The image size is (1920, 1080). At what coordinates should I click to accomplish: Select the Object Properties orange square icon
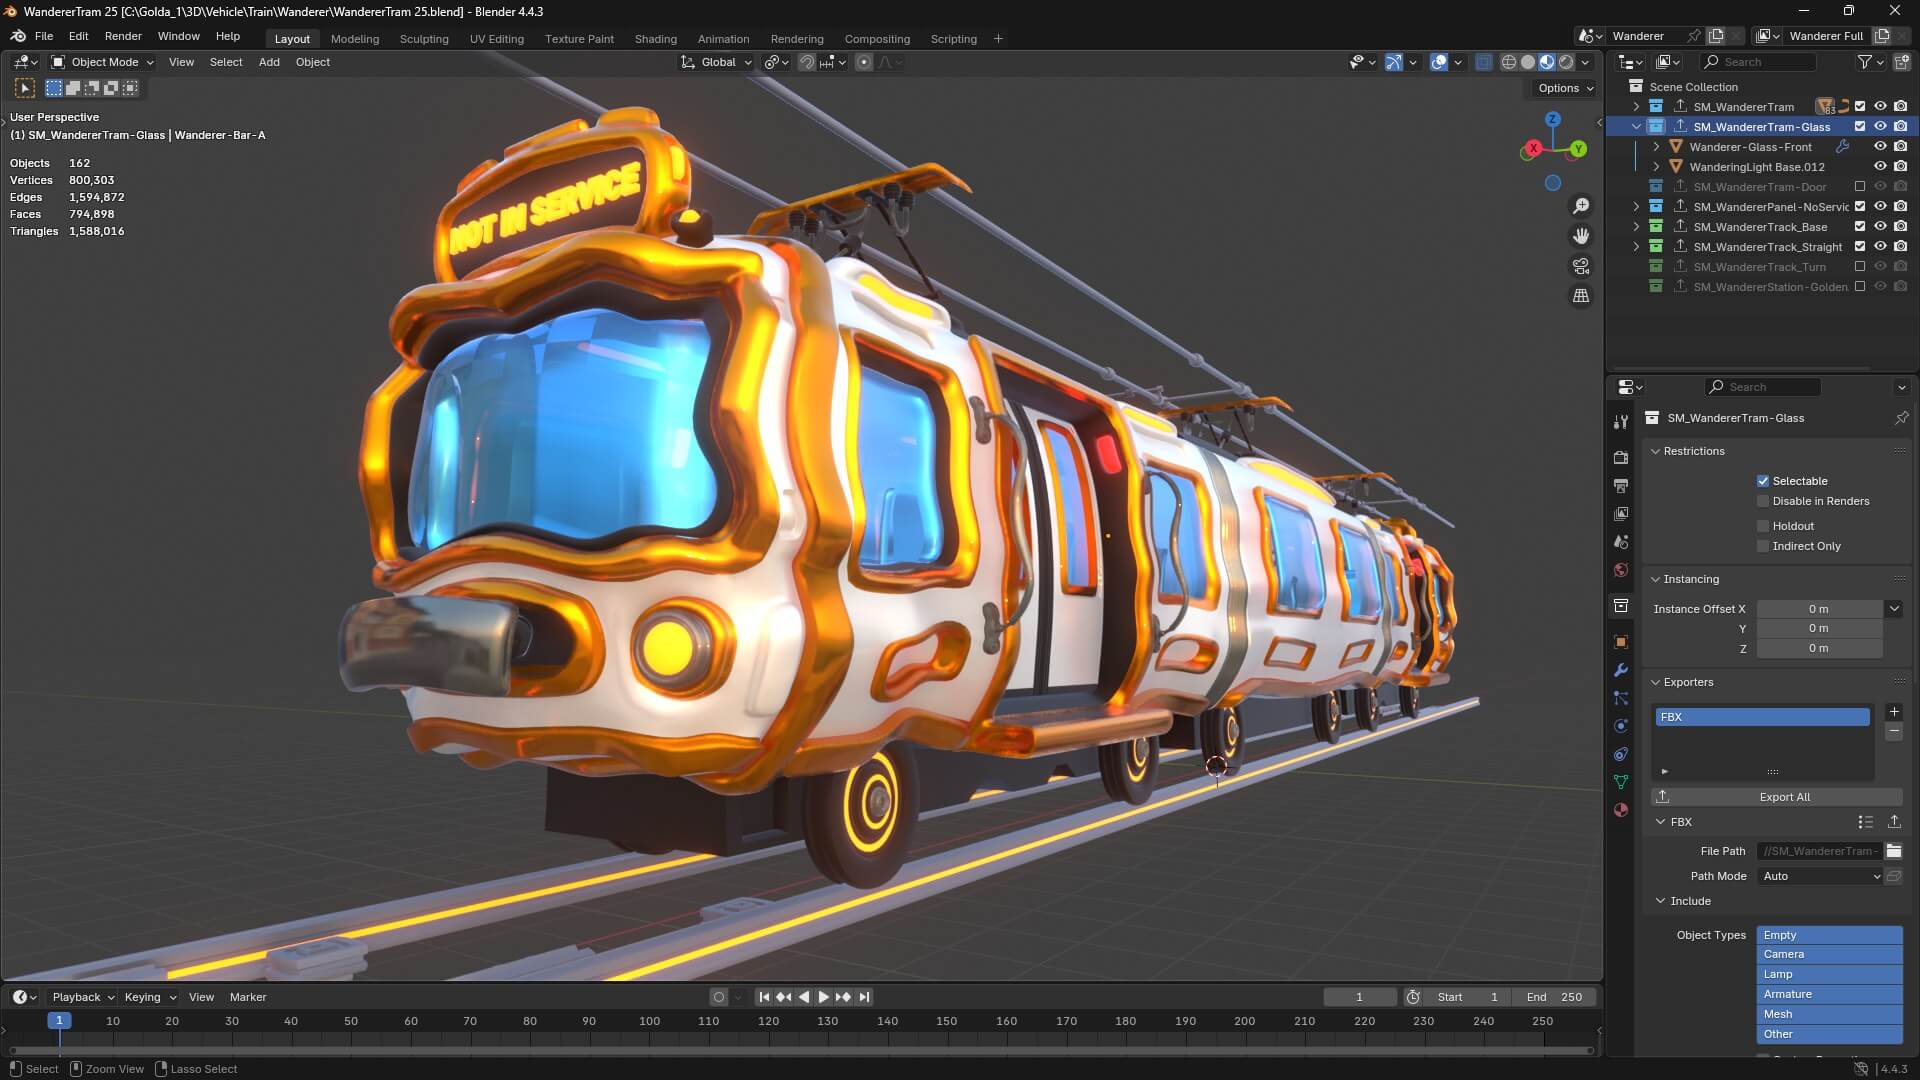[1621, 641]
